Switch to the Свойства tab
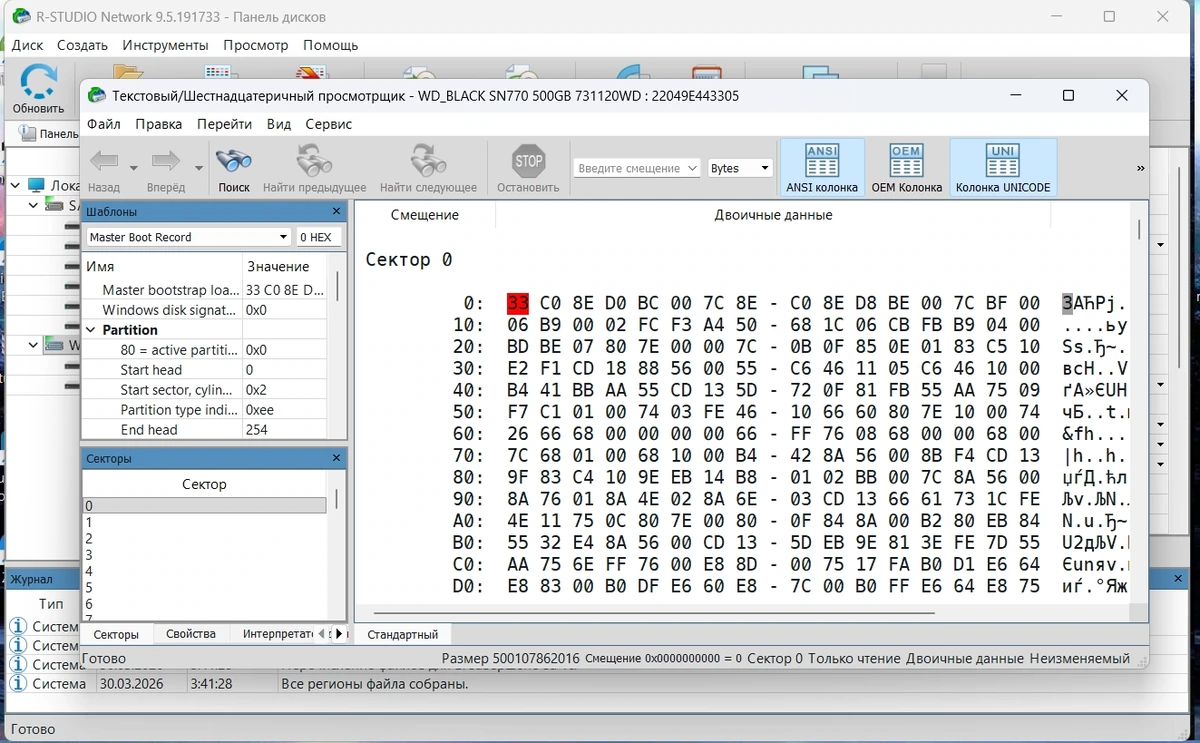Viewport: 1200px width, 743px height. (191, 634)
